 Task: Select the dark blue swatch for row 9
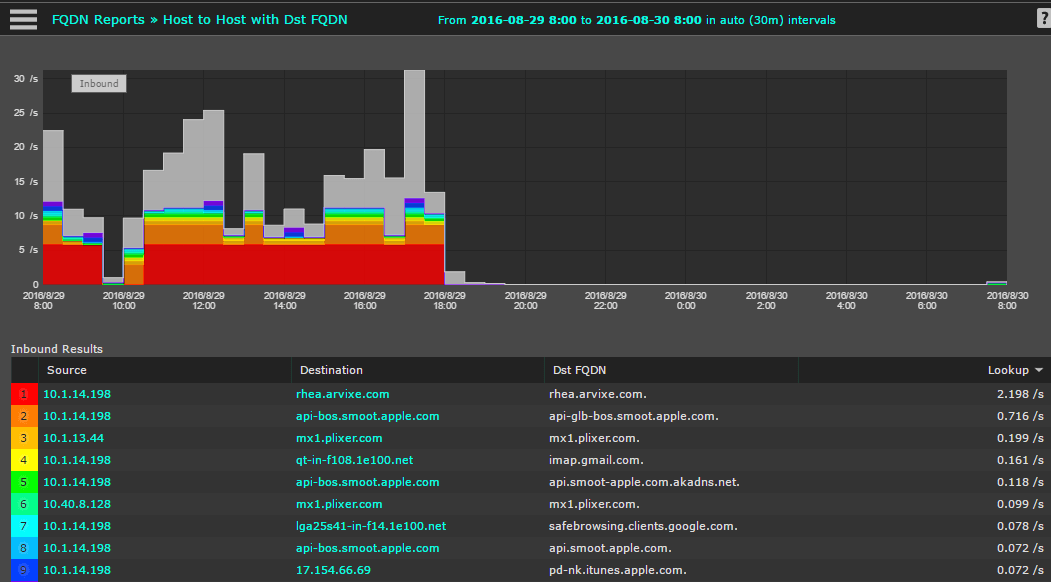click(x=25, y=570)
